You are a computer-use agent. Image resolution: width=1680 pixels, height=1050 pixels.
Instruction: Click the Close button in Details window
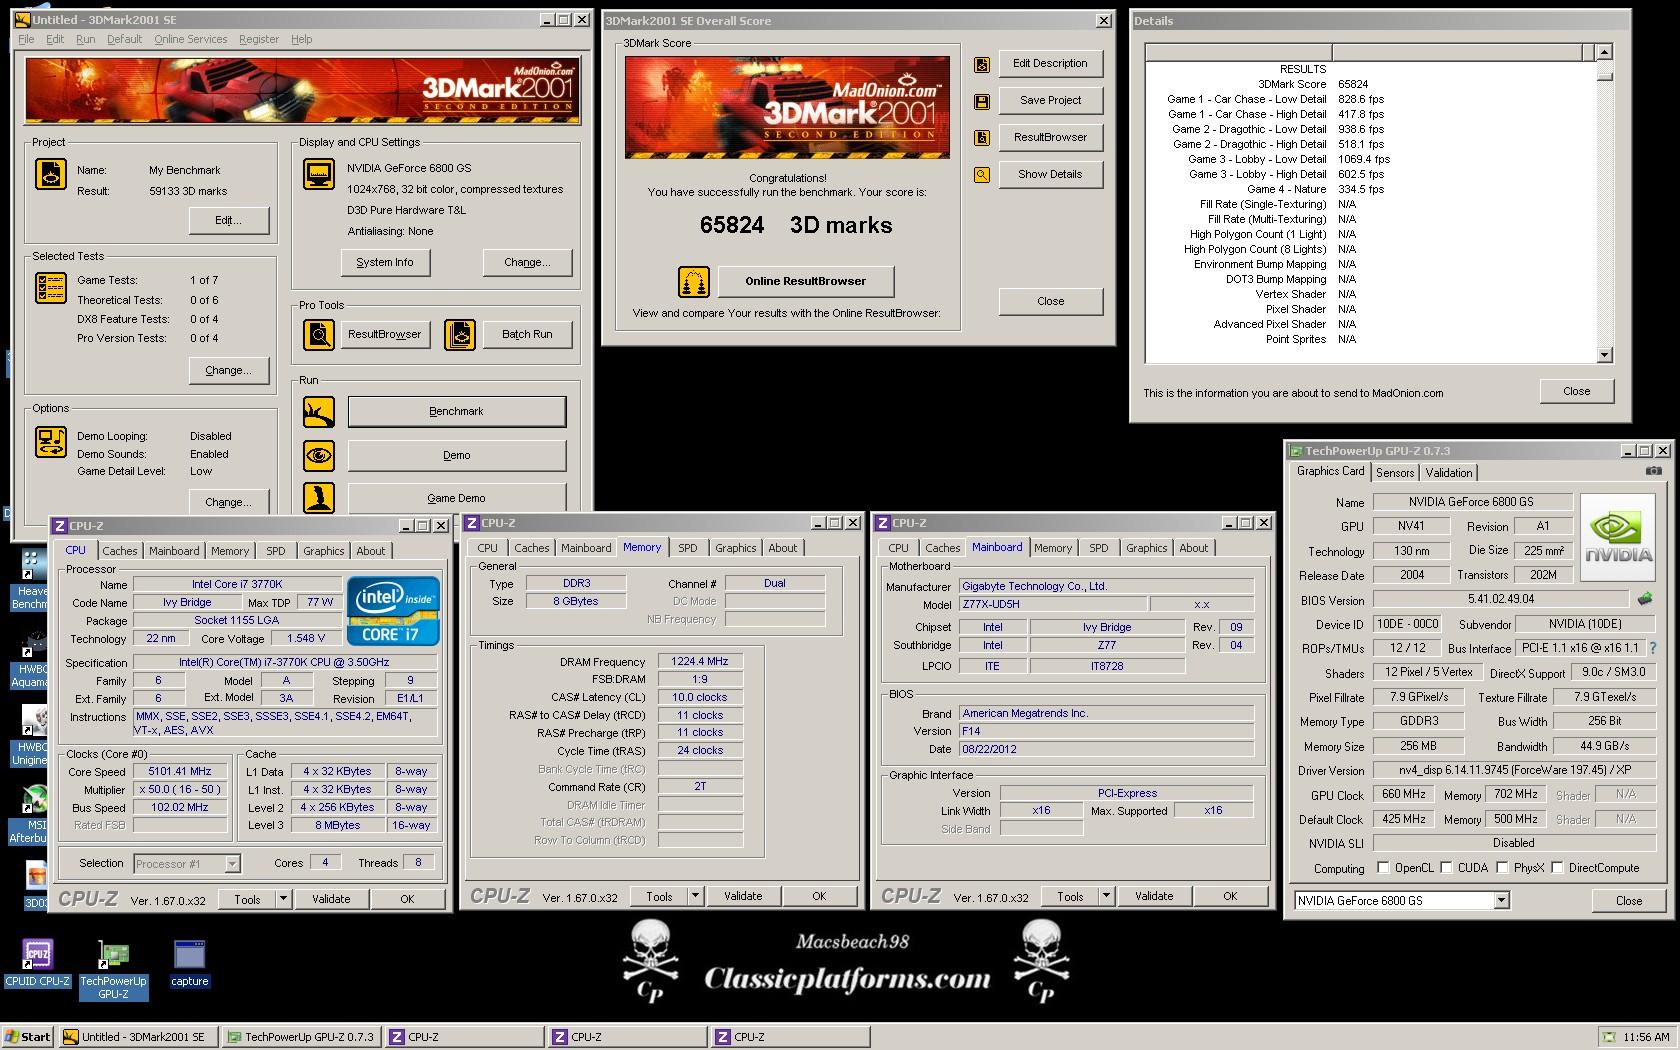[x=1577, y=391]
